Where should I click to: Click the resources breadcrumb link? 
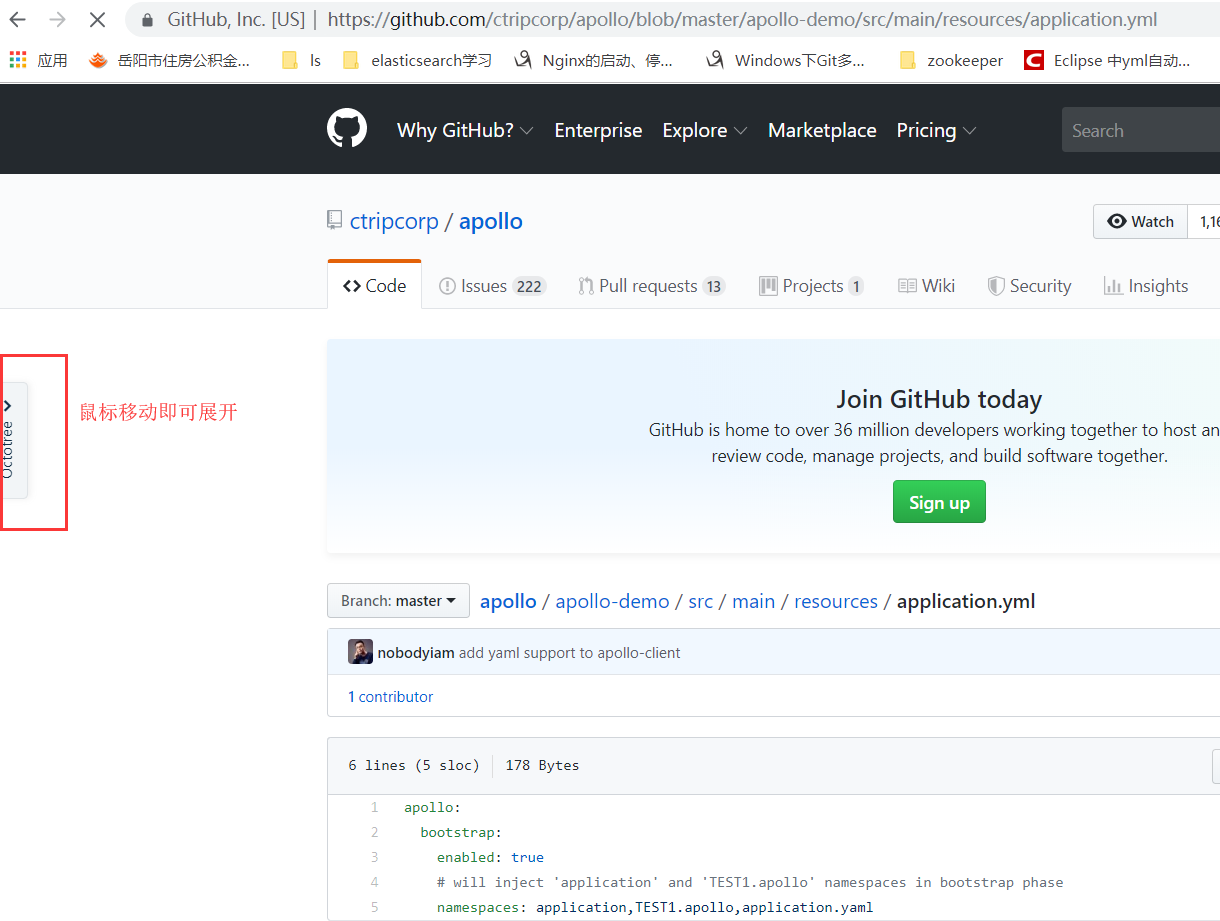tap(836, 601)
